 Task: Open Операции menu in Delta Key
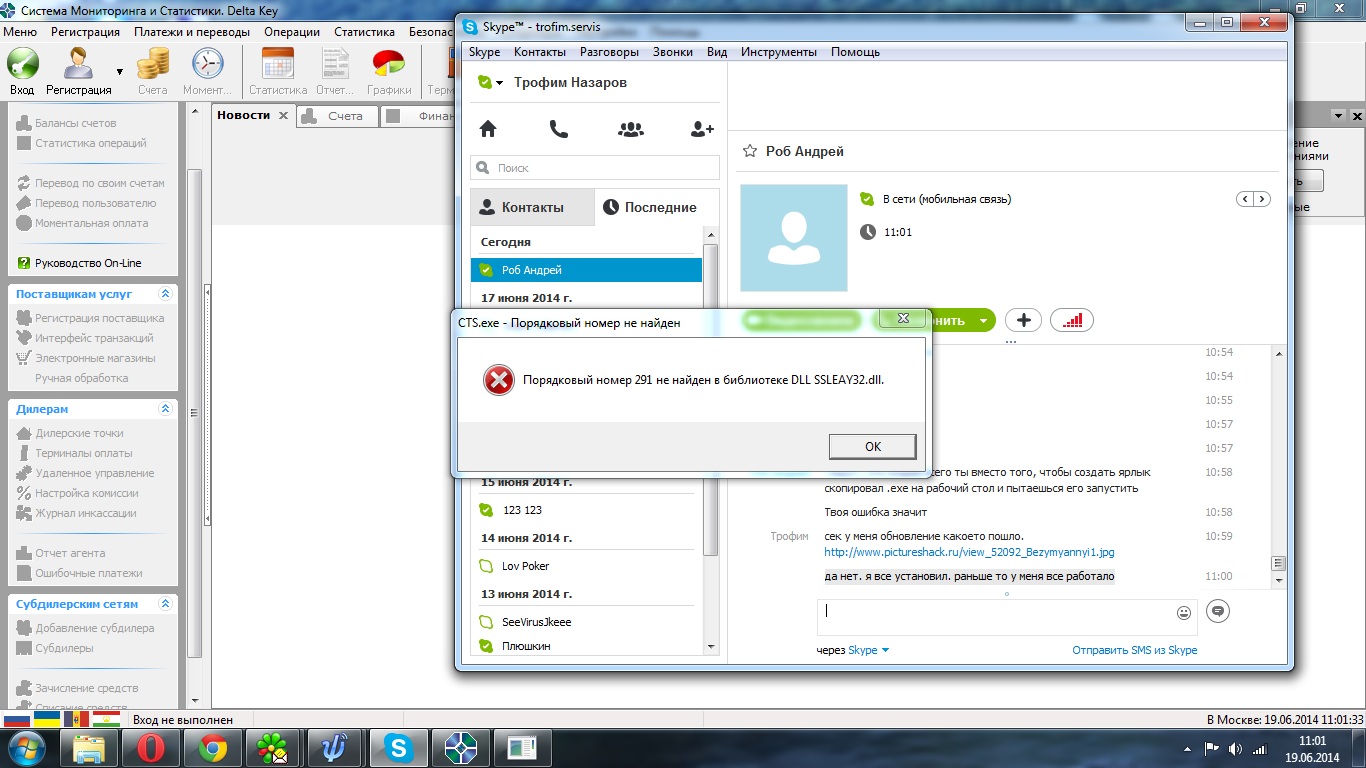292,32
